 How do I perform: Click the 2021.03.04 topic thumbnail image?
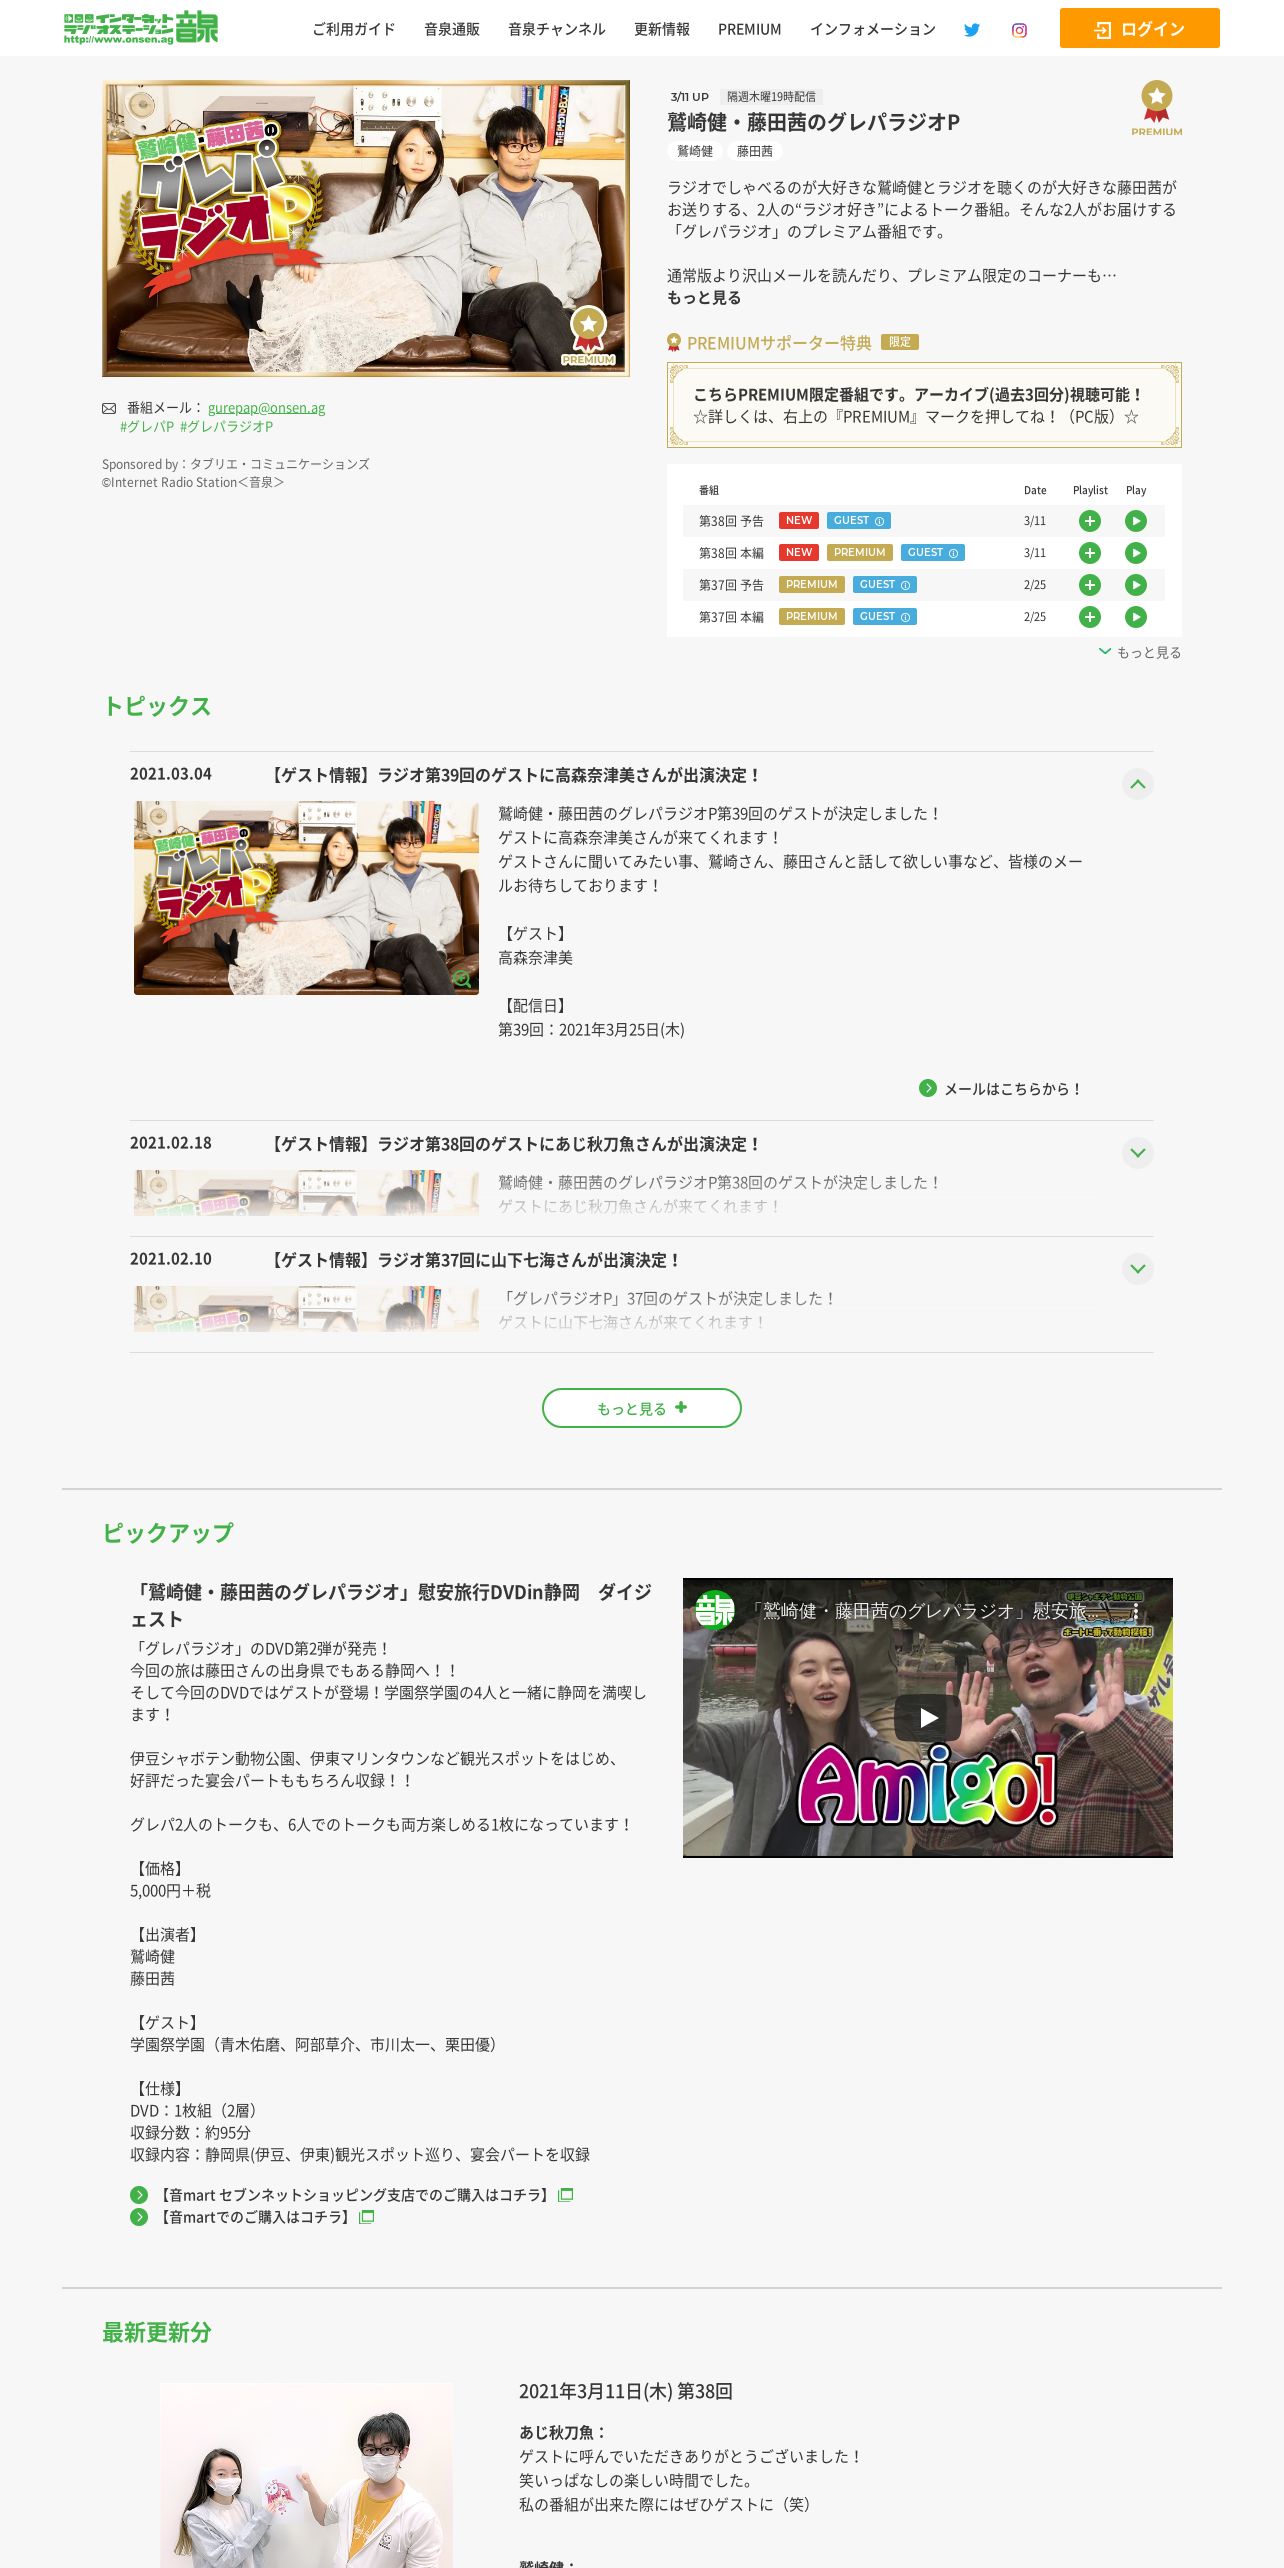pyautogui.click(x=306, y=898)
